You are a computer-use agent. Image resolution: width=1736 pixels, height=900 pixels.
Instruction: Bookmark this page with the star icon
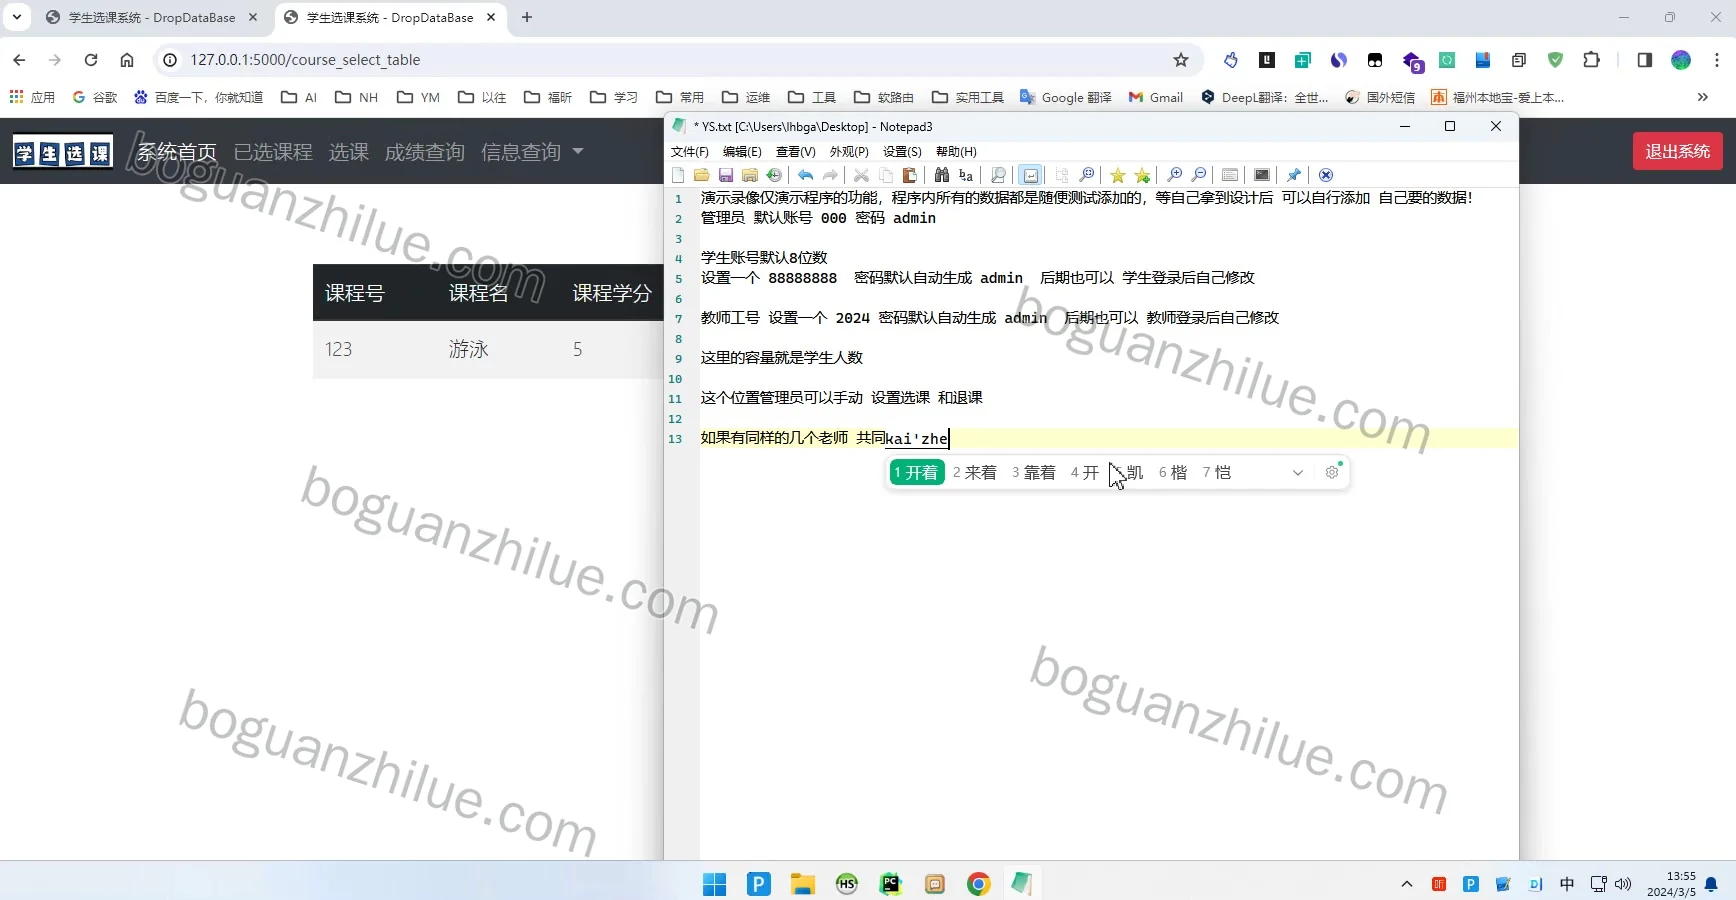[x=1181, y=60]
